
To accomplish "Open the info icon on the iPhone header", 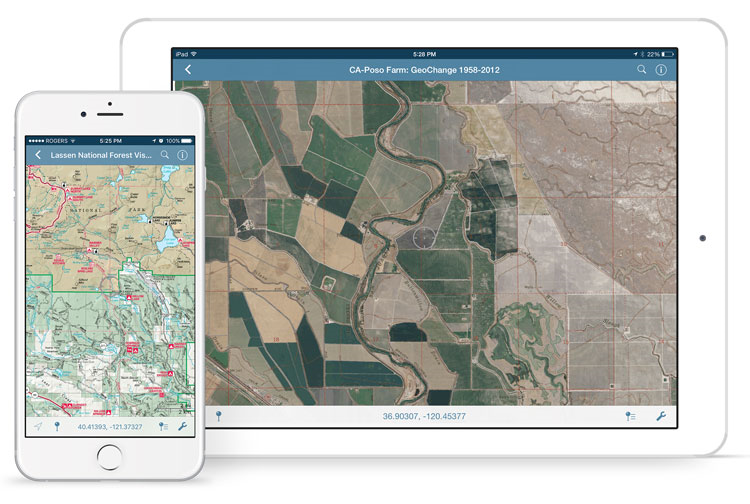I will 182,156.
